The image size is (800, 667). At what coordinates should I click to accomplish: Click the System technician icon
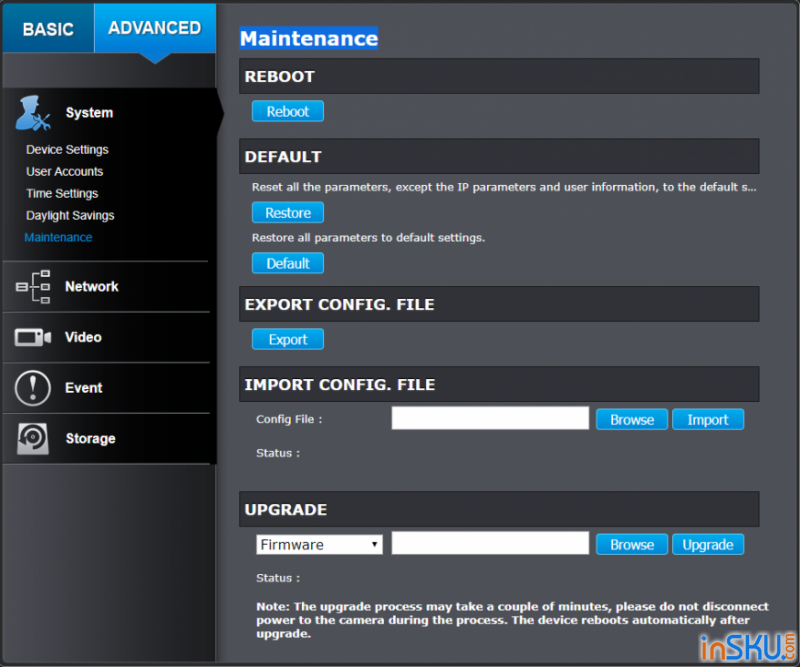tap(33, 113)
